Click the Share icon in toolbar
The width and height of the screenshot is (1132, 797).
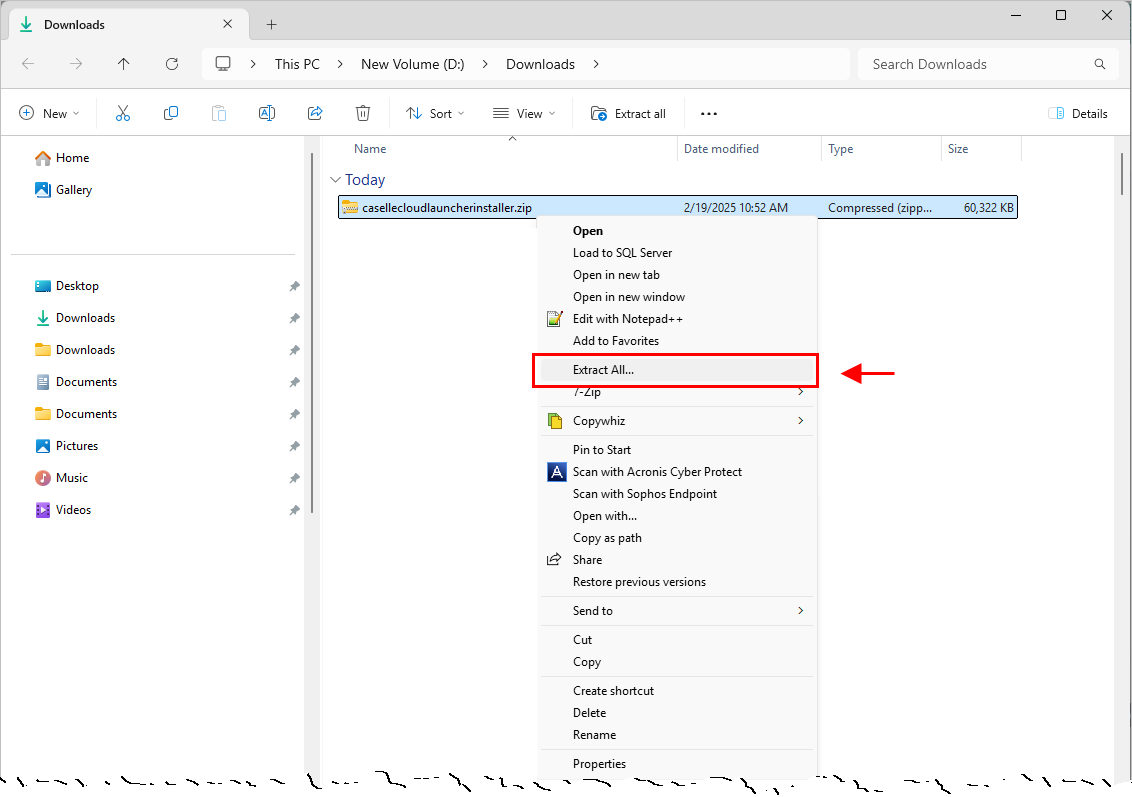pos(315,114)
